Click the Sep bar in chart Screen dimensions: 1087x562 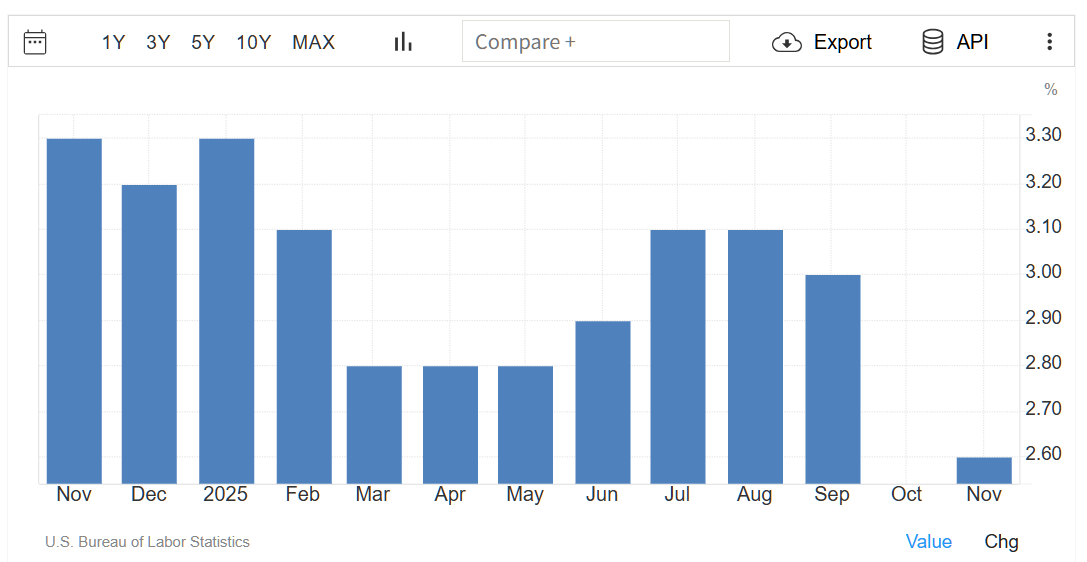(x=832, y=379)
